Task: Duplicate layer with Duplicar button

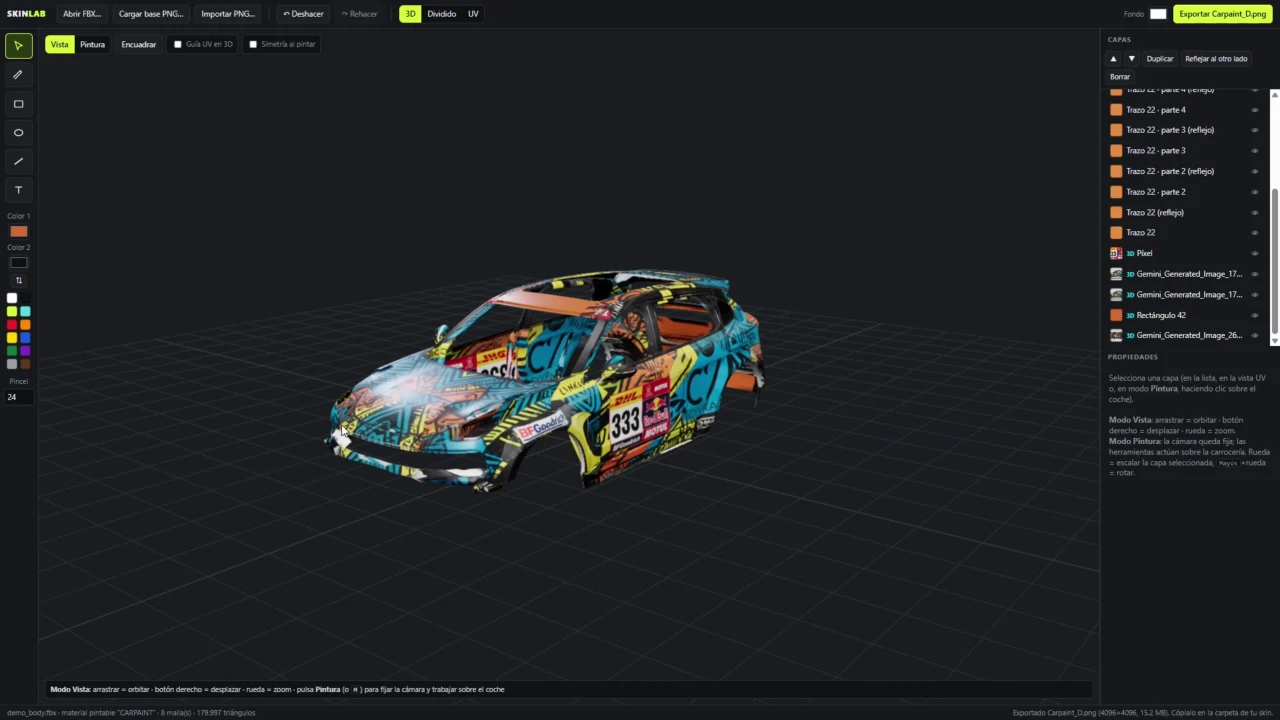Action: point(1160,59)
